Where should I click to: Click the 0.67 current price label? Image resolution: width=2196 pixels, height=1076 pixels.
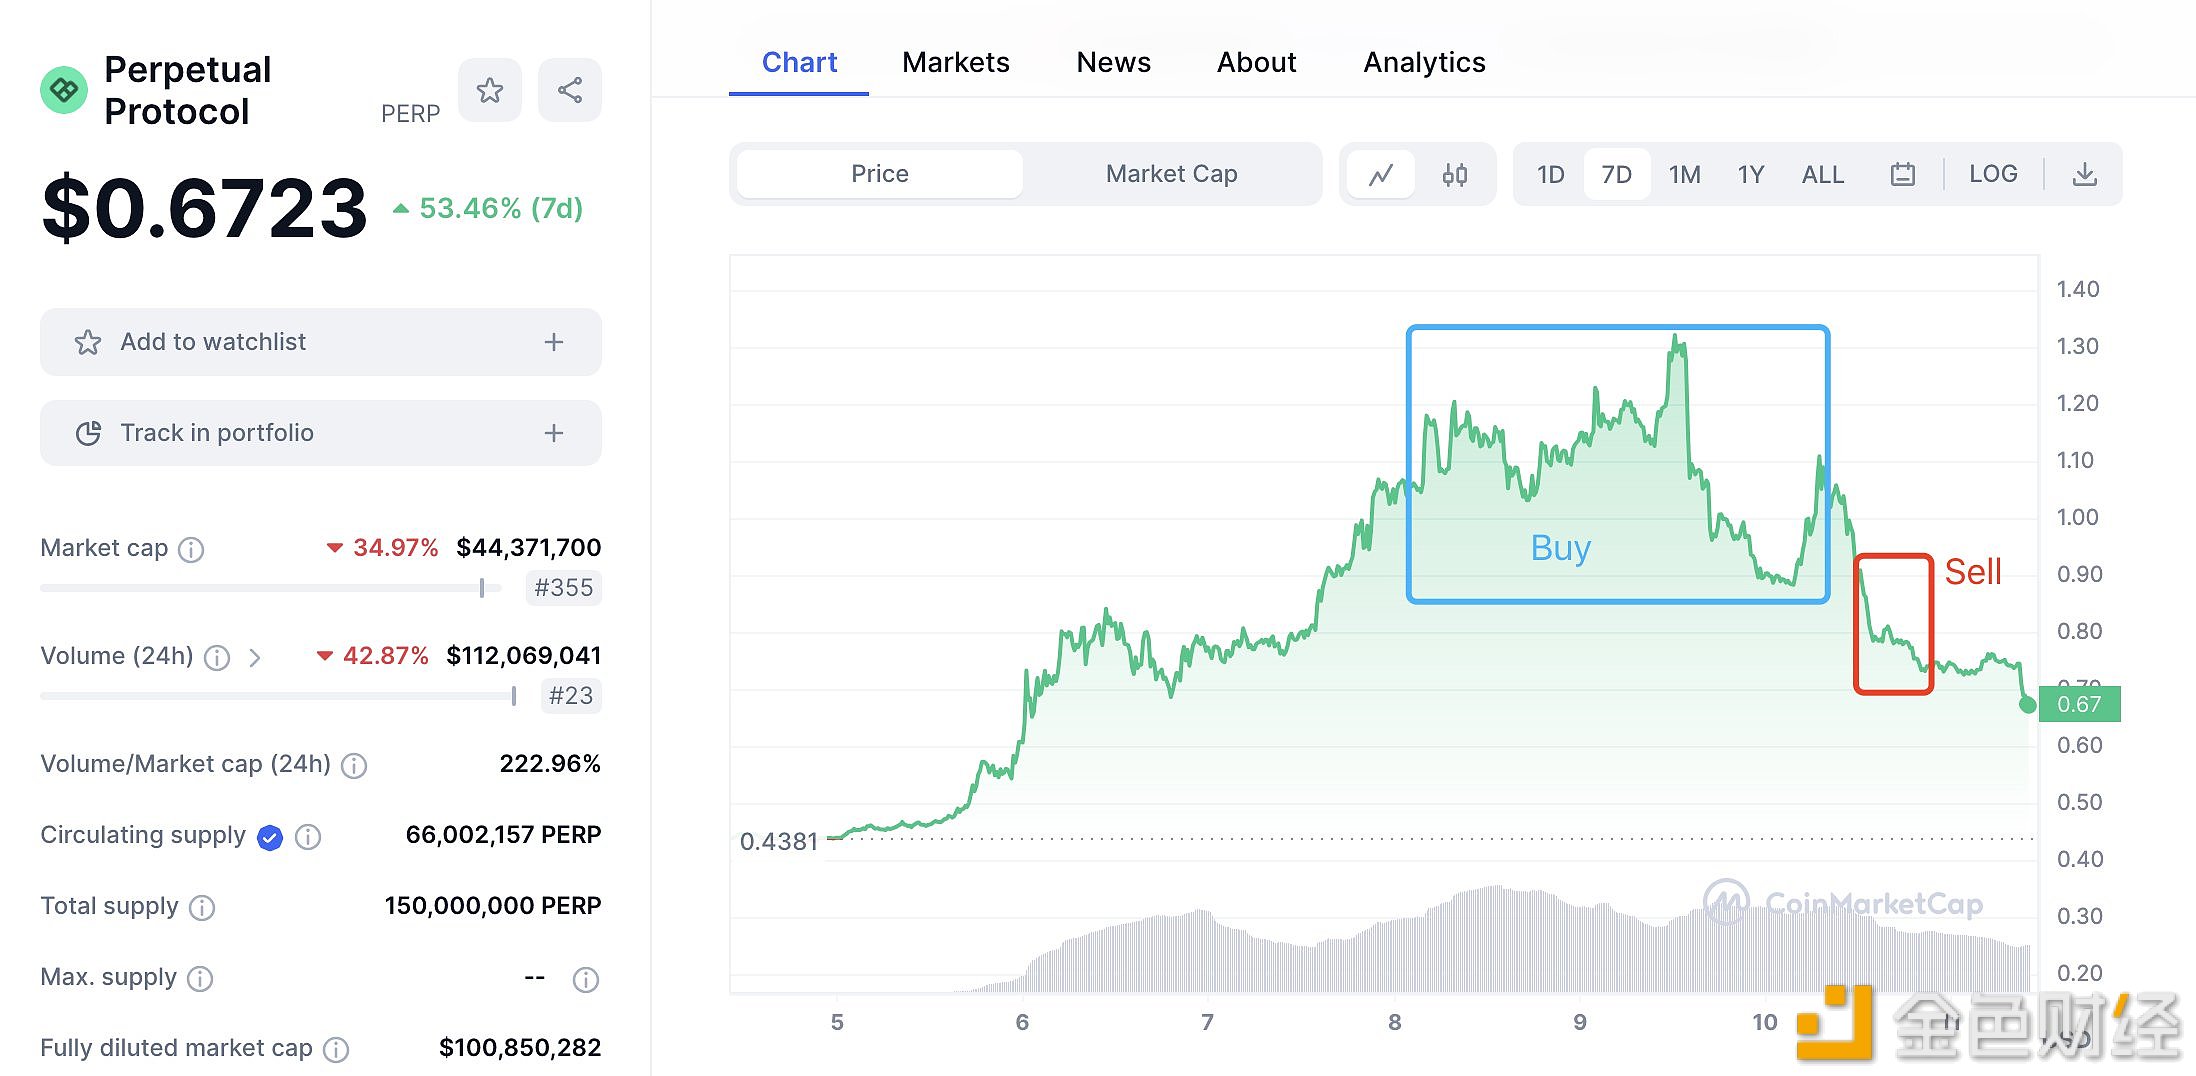[2080, 704]
